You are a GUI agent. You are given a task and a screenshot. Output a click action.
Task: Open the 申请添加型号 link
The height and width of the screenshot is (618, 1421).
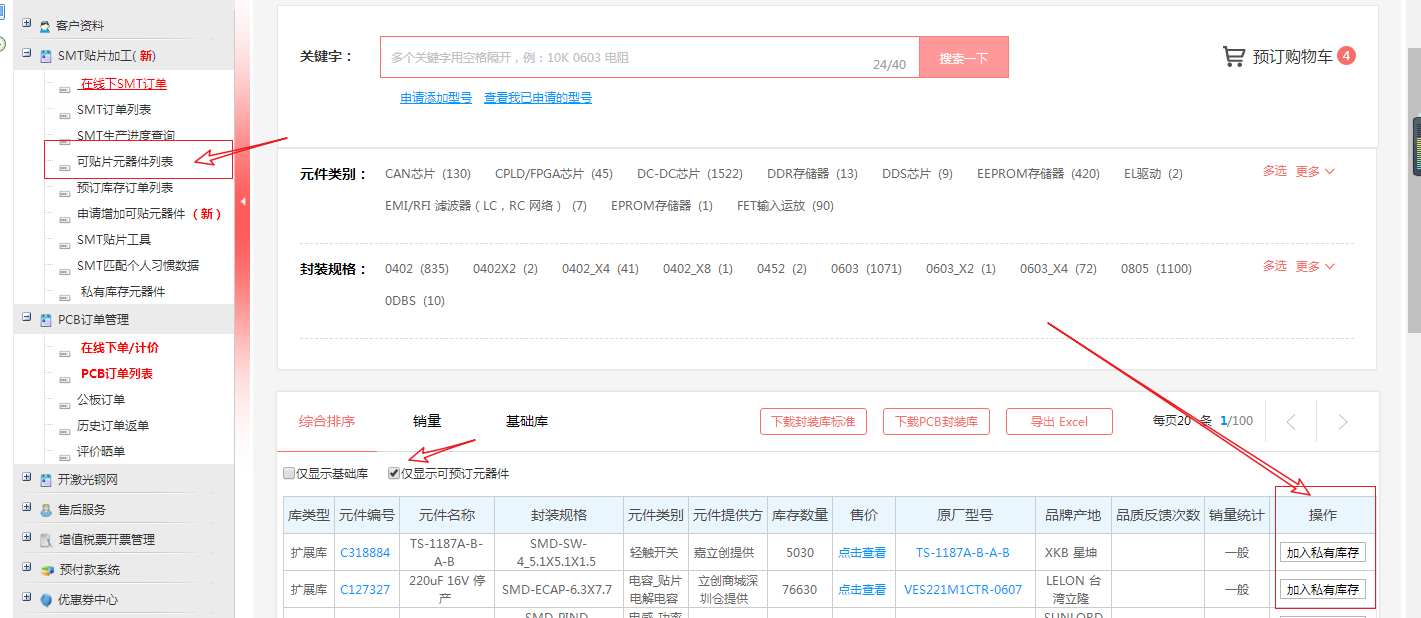(x=436, y=98)
